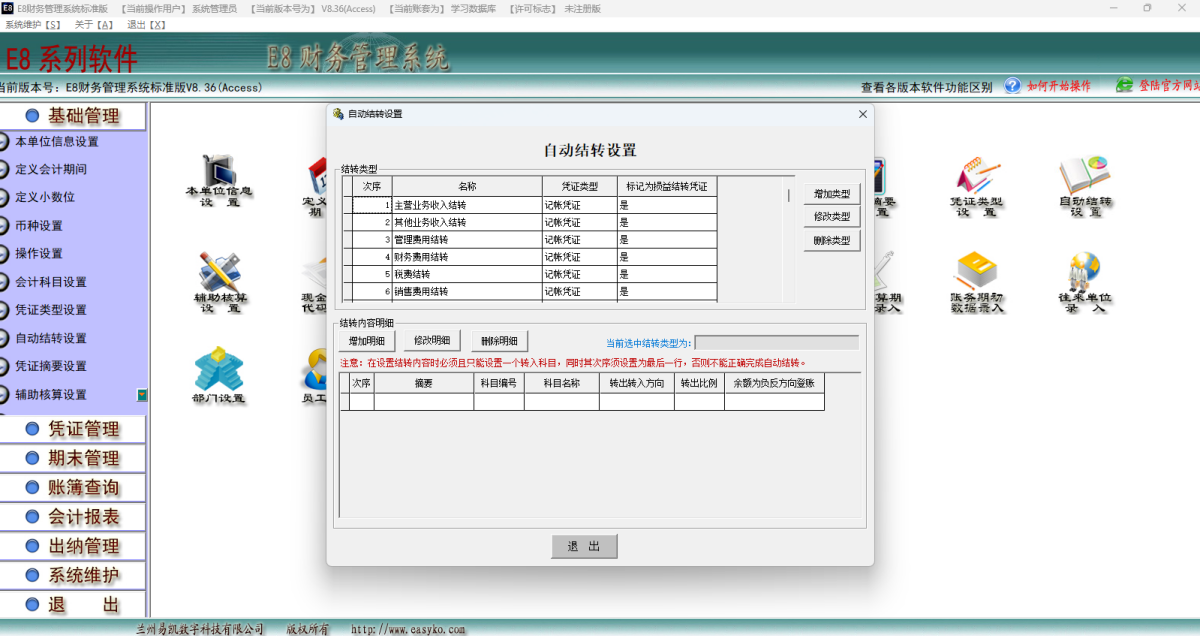Open the 系统维护【S】 menu
Screen dimensions: 1200x636
coord(33,26)
